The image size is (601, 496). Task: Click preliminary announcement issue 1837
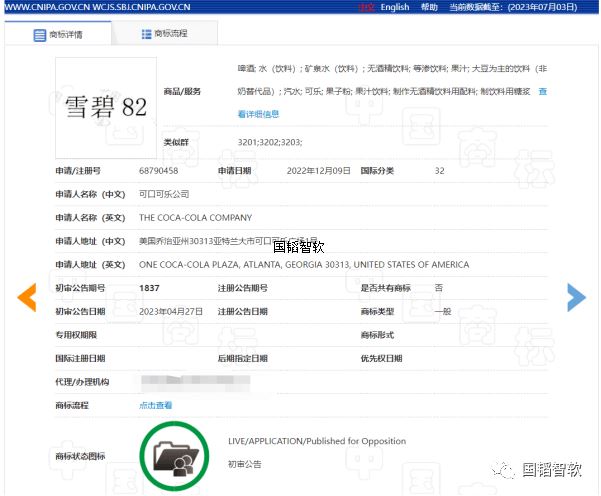tap(149, 288)
